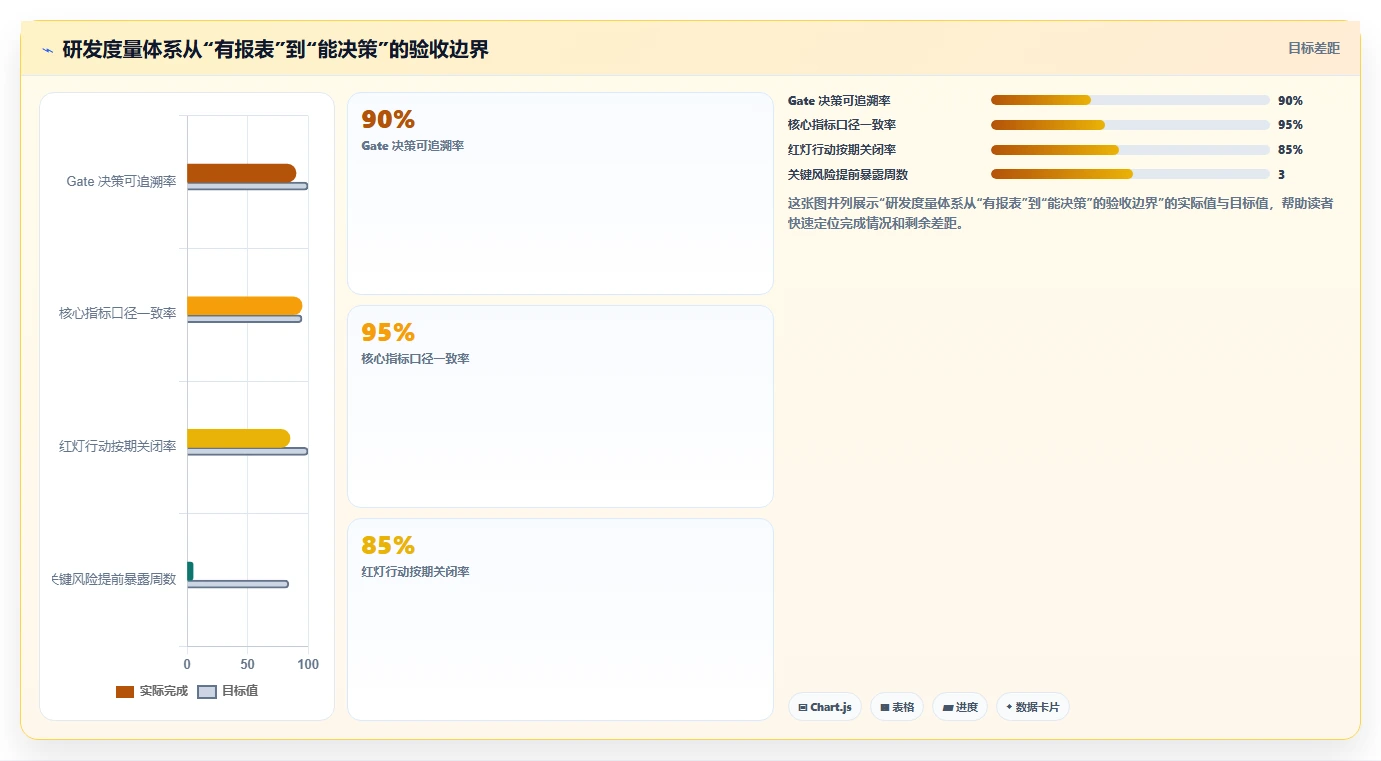Click the dashboard title 研发度量体系
Image resolution: width=1381 pixels, height=761 pixels.
click(x=276, y=49)
